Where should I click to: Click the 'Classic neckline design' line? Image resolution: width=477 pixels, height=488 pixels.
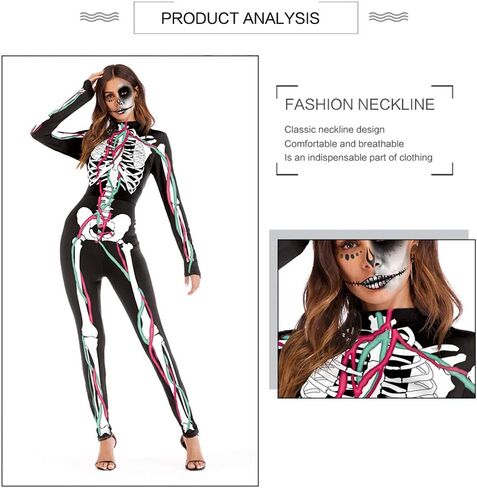(x=334, y=130)
